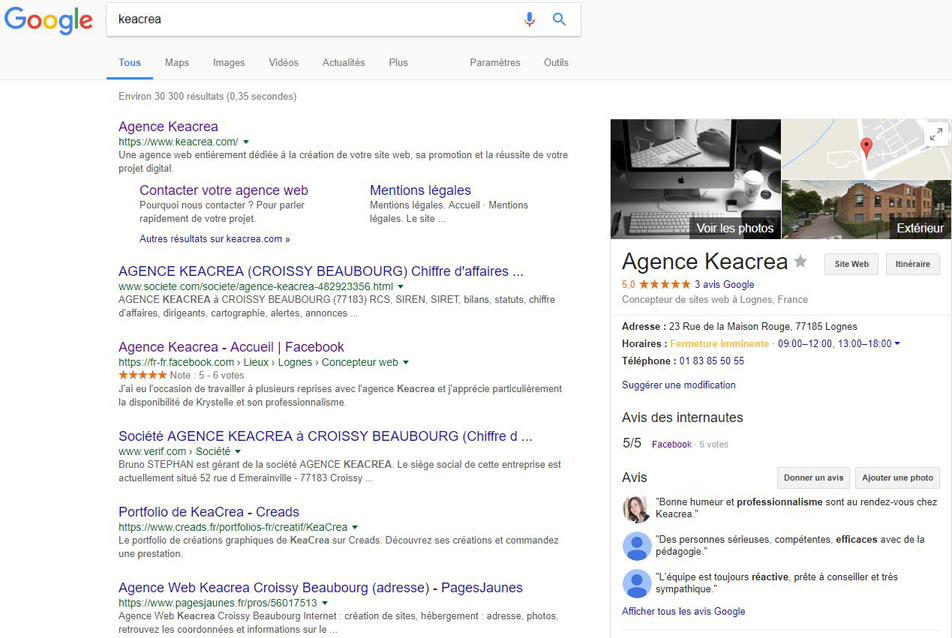Click the Google logo
Viewport: 952px width, 638px height.
tap(49, 20)
